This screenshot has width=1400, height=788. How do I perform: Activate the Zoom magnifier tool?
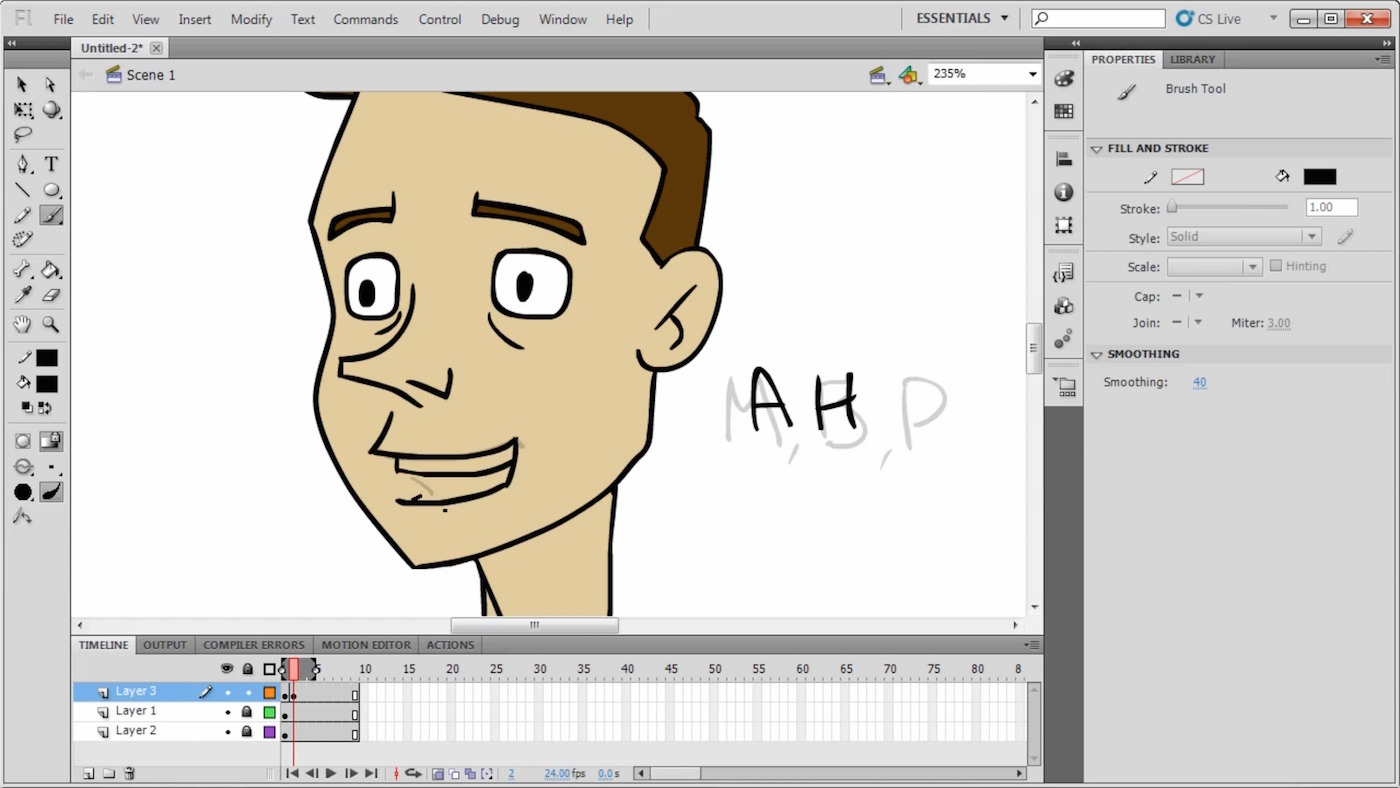click(x=51, y=324)
